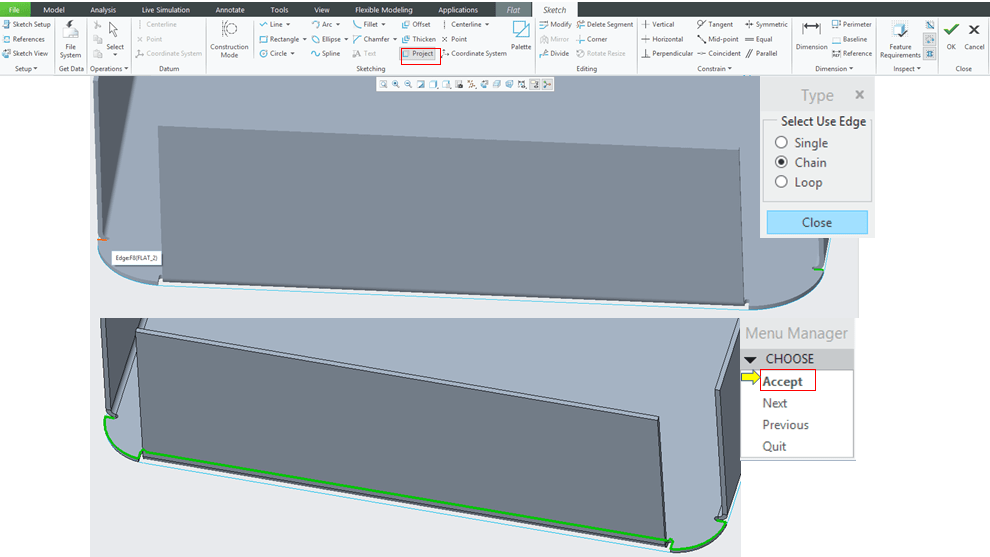Viewport: 990px width, 557px height.
Task: Select the Single radio button
Action: coord(782,143)
